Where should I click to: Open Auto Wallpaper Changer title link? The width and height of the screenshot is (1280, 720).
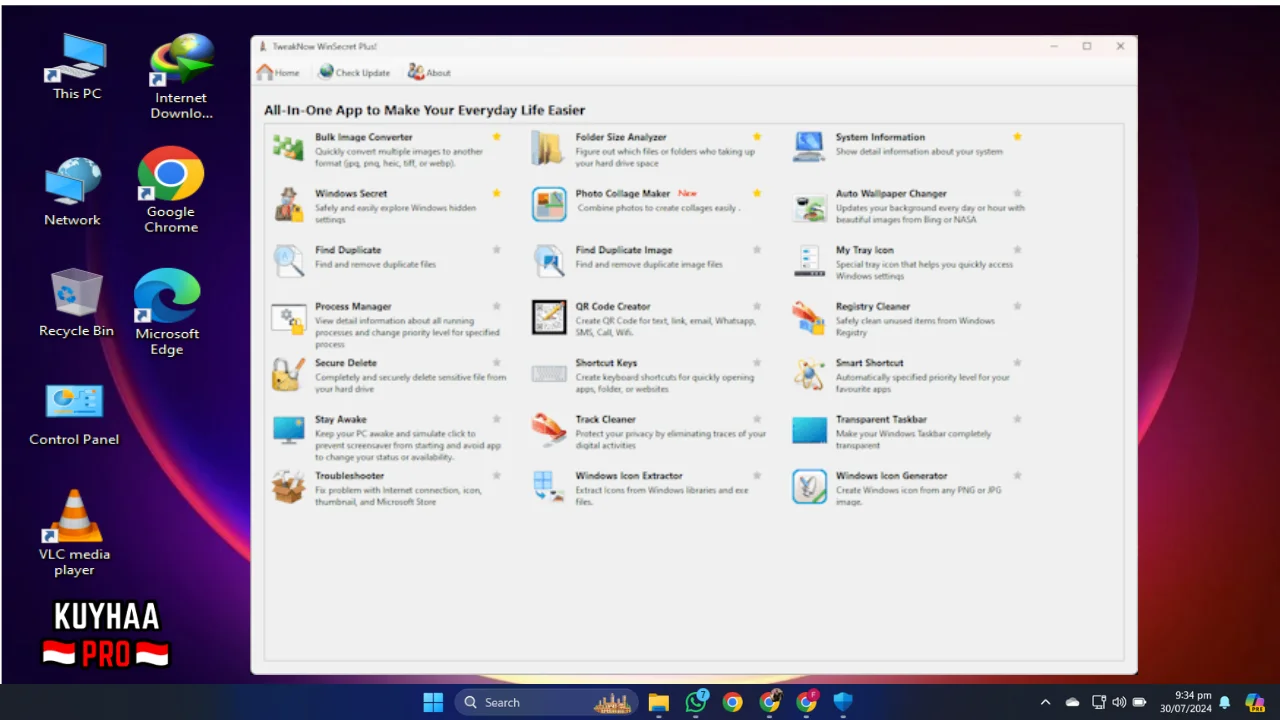point(891,194)
